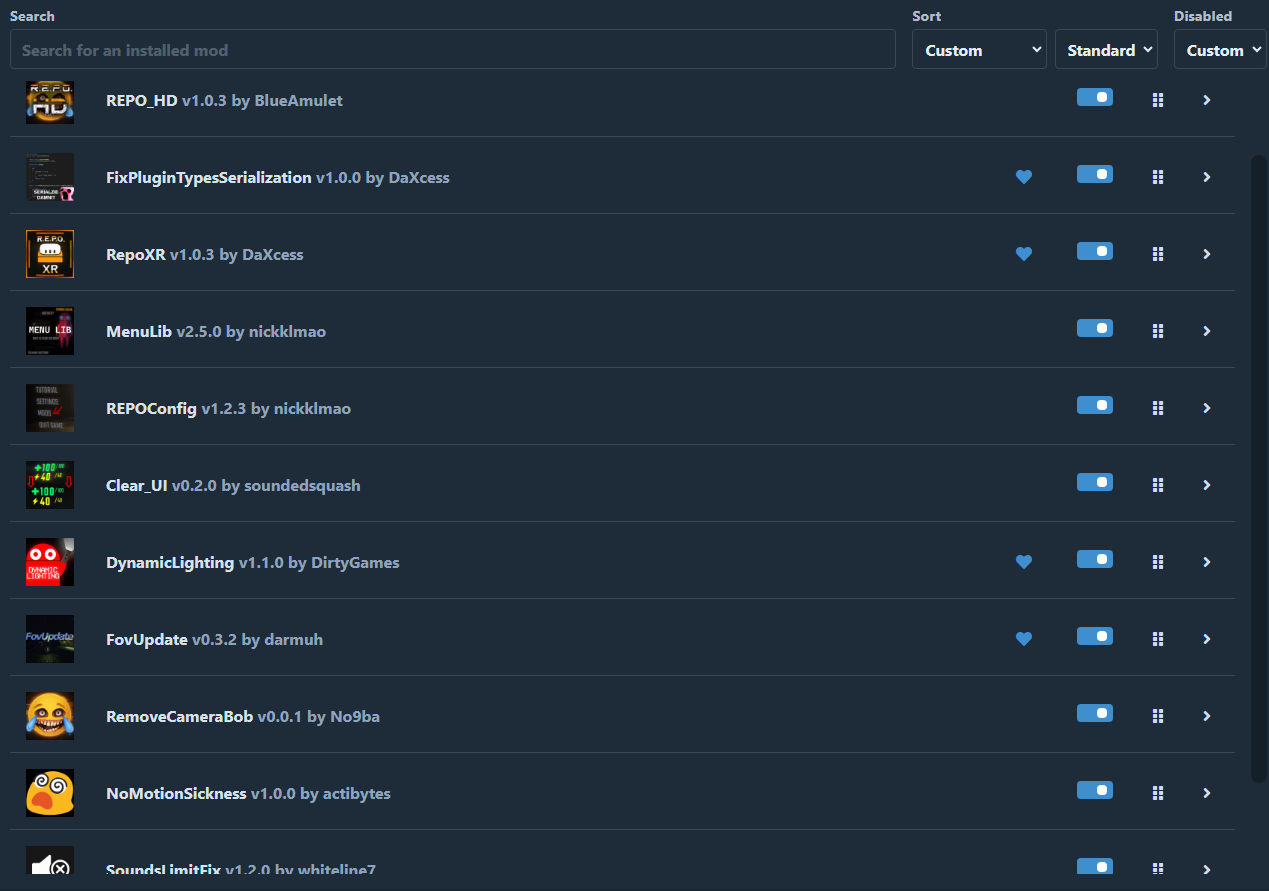Click the RepoXR v1.0.3 title text
The width and height of the screenshot is (1269, 891).
[x=160, y=255]
